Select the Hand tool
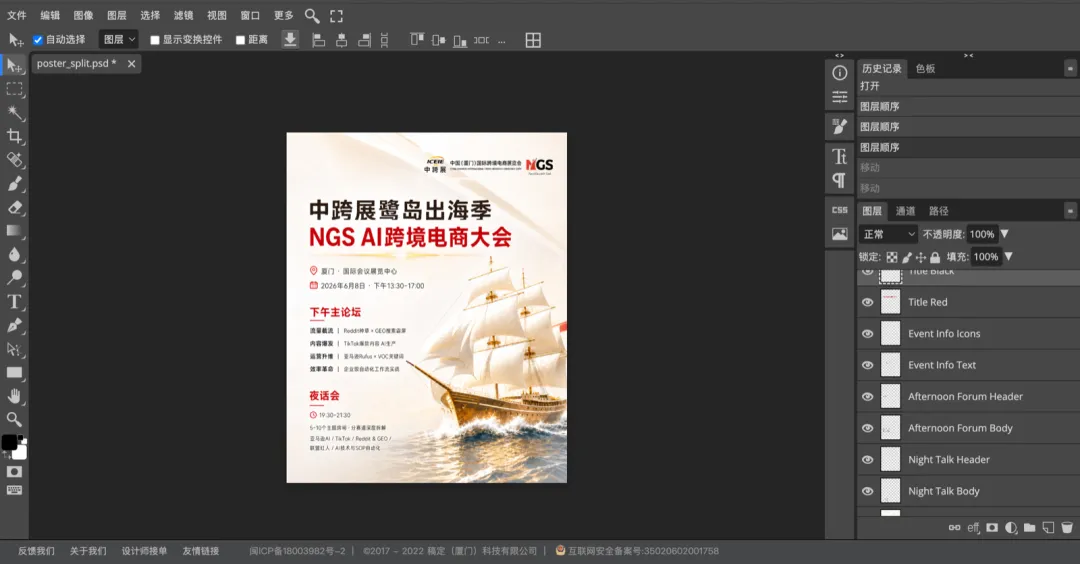Screen dimensions: 1080x564 [14, 396]
